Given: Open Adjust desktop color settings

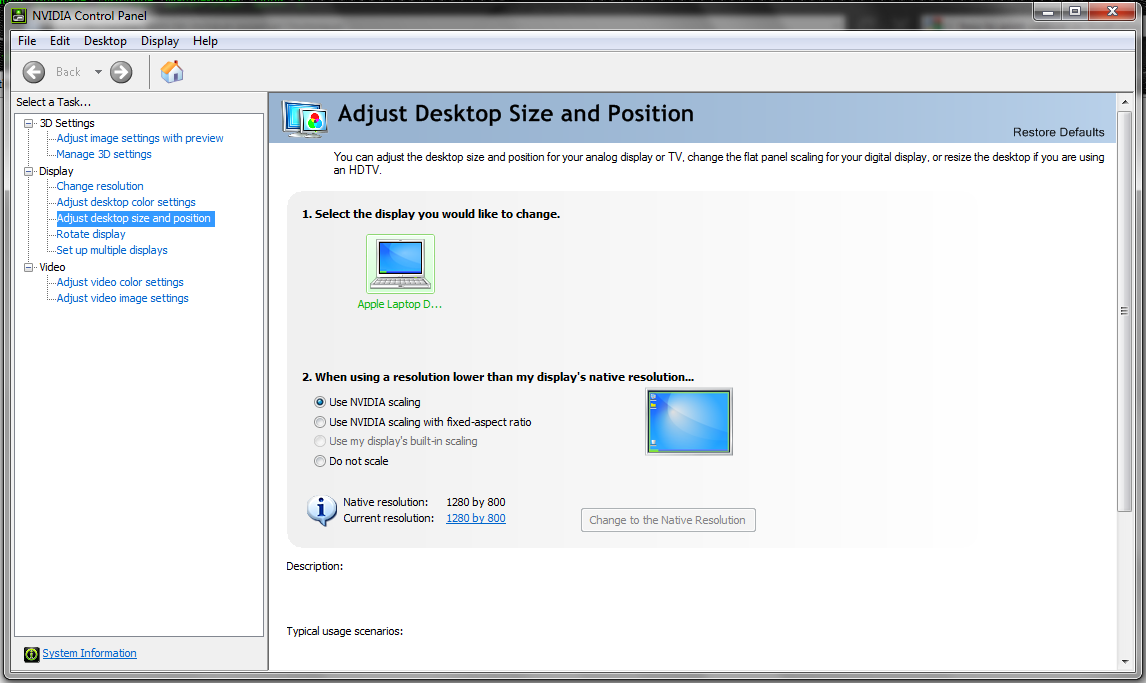Looking at the screenshot, I should [x=126, y=202].
